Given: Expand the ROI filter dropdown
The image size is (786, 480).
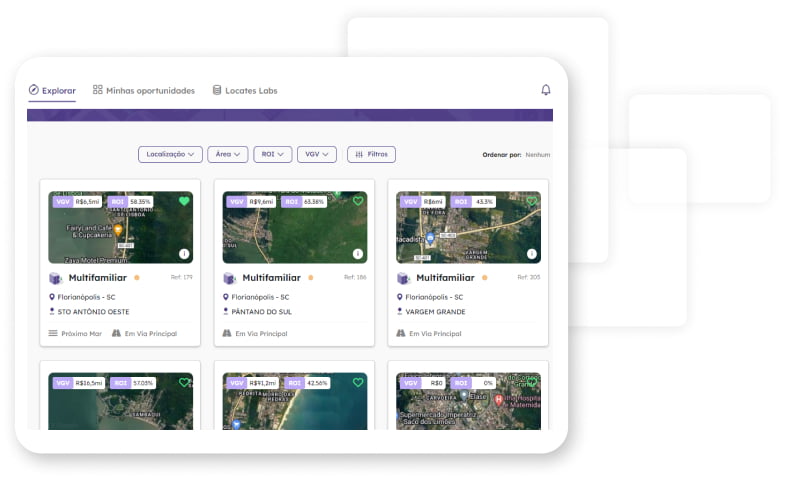Looking at the screenshot, I should (x=273, y=155).
